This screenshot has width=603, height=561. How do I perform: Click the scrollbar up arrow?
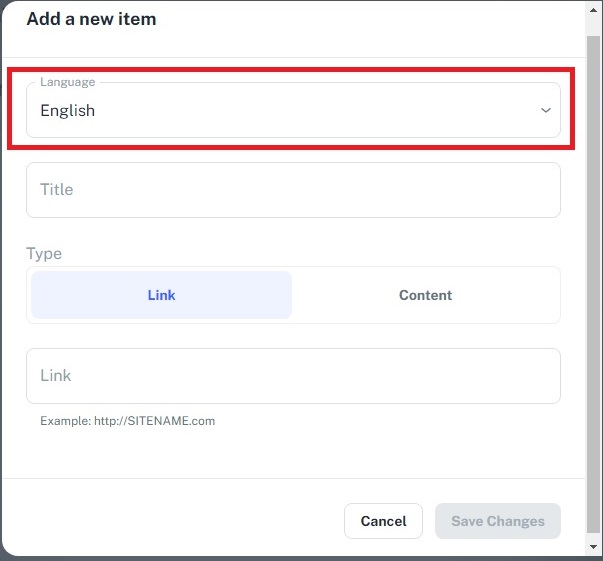pos(593,9)
